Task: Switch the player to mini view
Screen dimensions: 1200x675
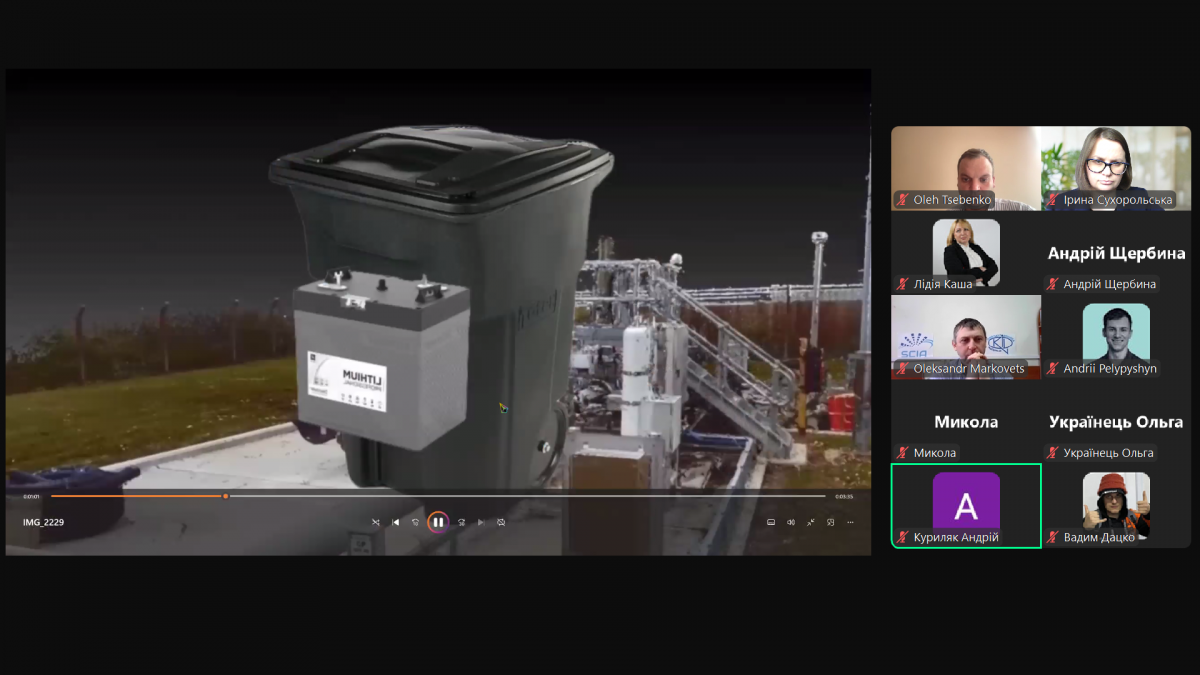Action: pos(831,522)
